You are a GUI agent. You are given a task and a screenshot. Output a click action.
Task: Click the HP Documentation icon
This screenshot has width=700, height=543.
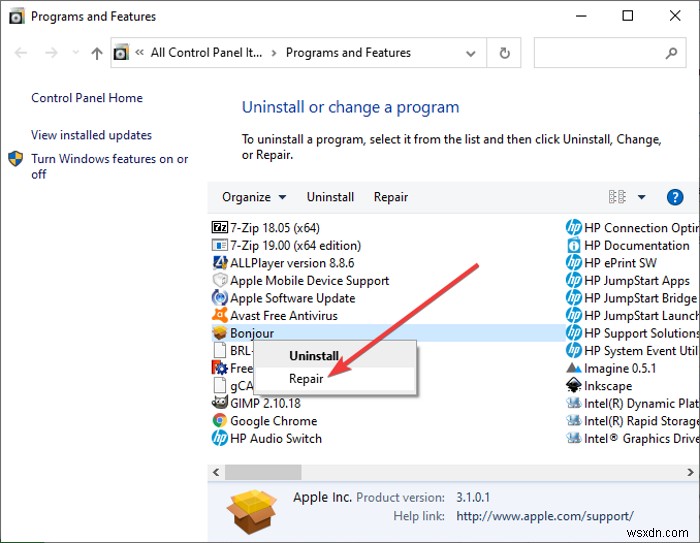point(574,245)
